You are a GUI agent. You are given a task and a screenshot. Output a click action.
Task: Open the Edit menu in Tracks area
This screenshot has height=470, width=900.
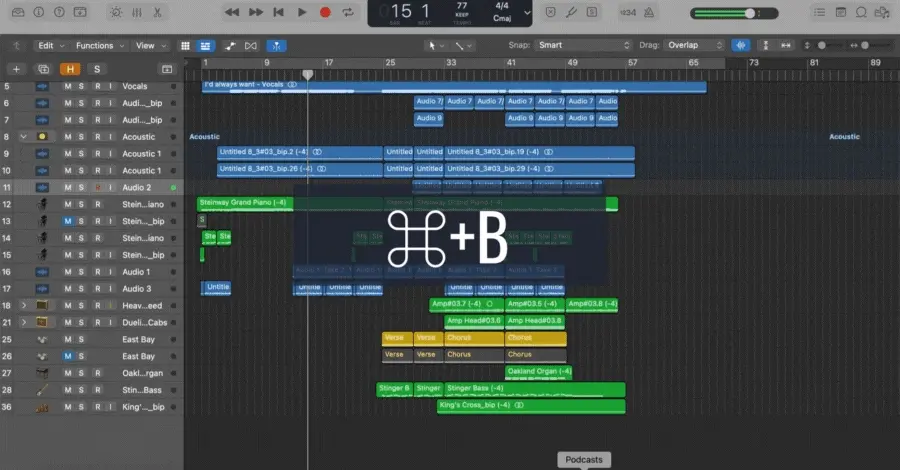click(51, 45)
